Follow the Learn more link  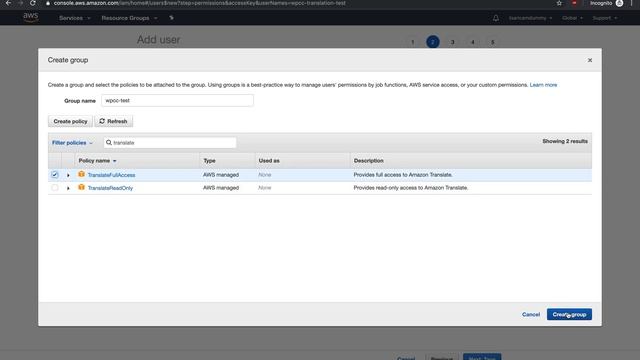pos(543,85)
